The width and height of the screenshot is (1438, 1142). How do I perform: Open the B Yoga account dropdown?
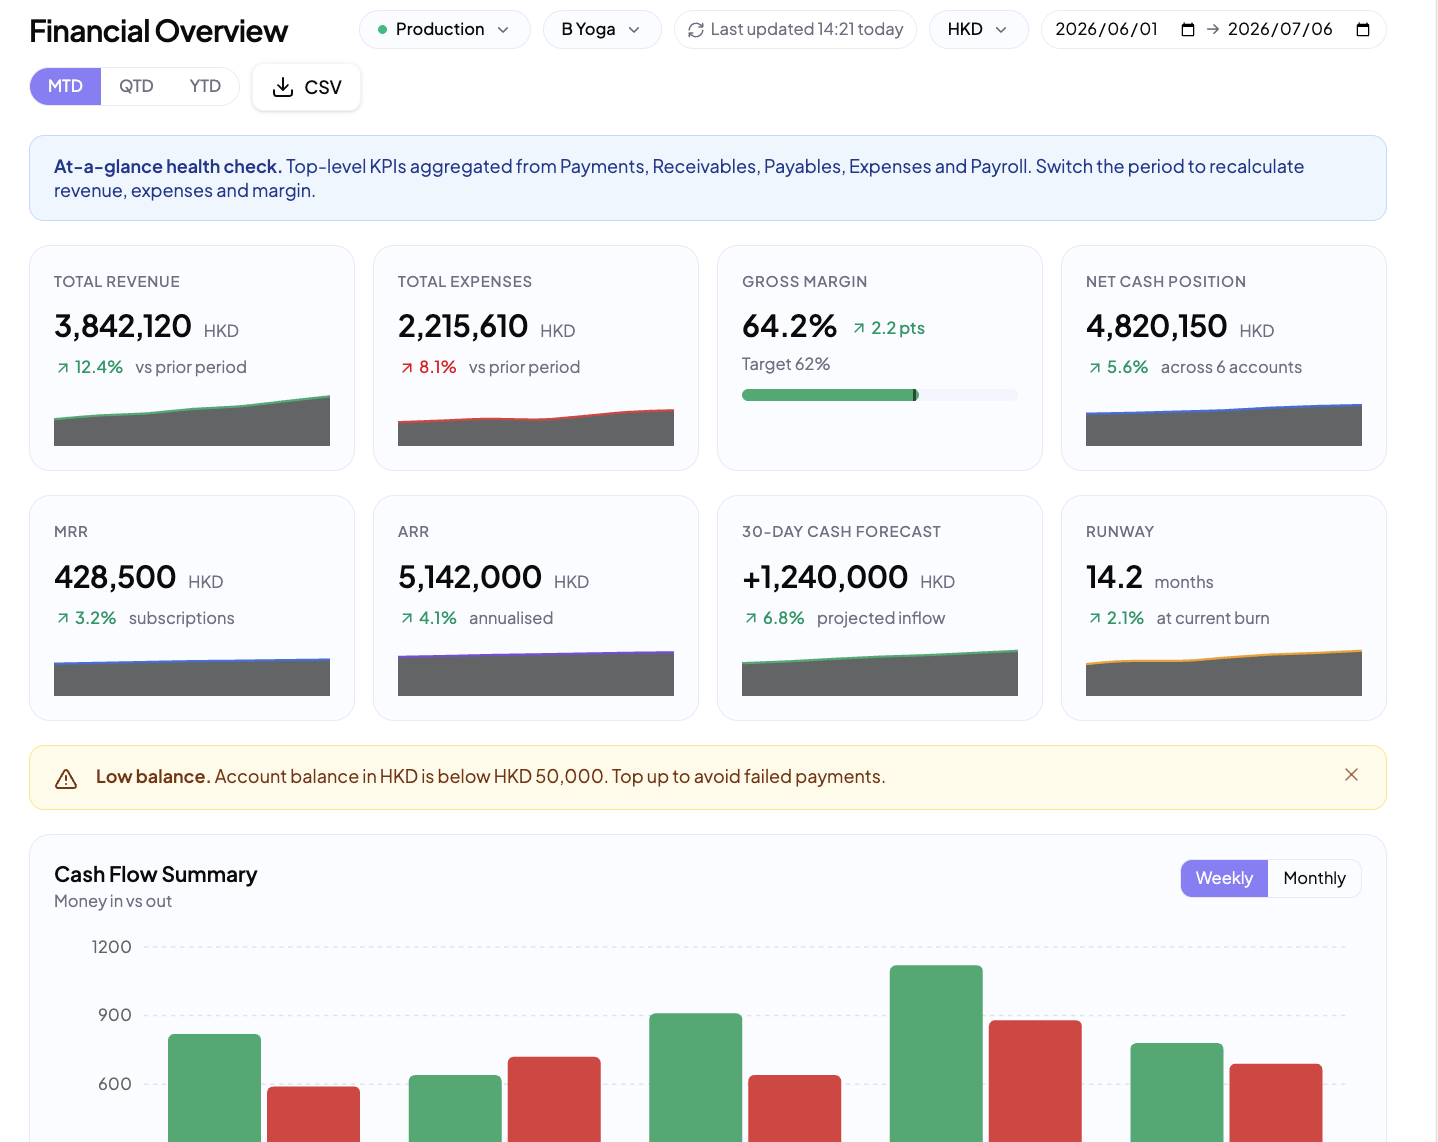pos(602,30)
